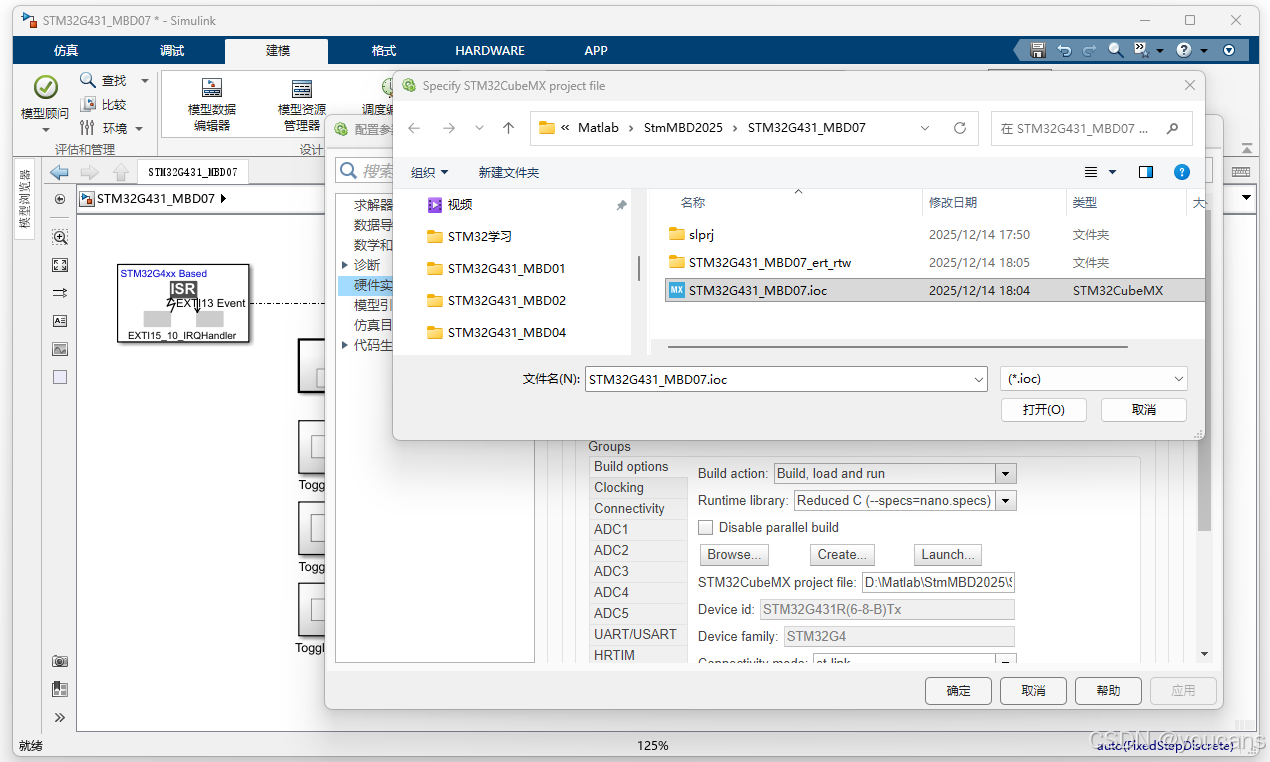Click the hide/show explorer bar icon

(x=60, y=199)
